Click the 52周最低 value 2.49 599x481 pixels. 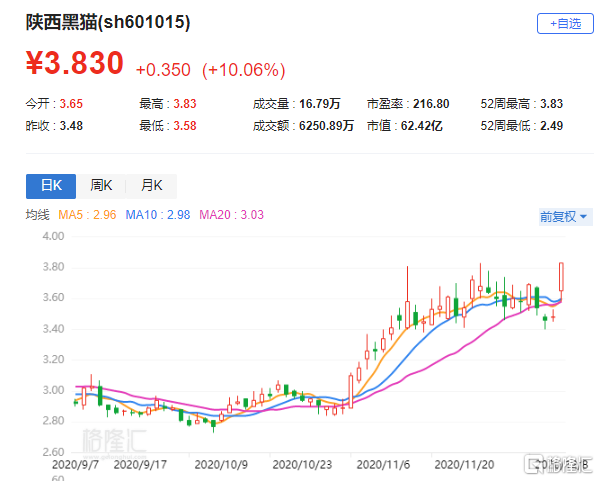pos(551,126)
